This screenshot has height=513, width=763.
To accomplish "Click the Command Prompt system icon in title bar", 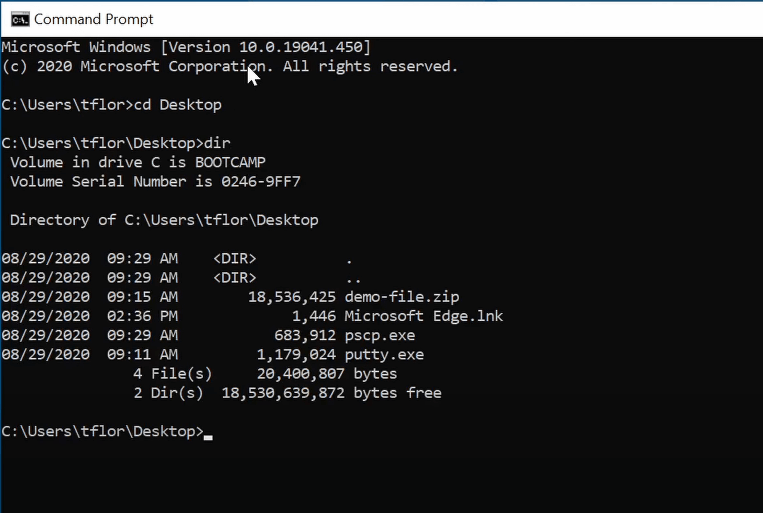I will pyautogui.click(x=19, y=19).
